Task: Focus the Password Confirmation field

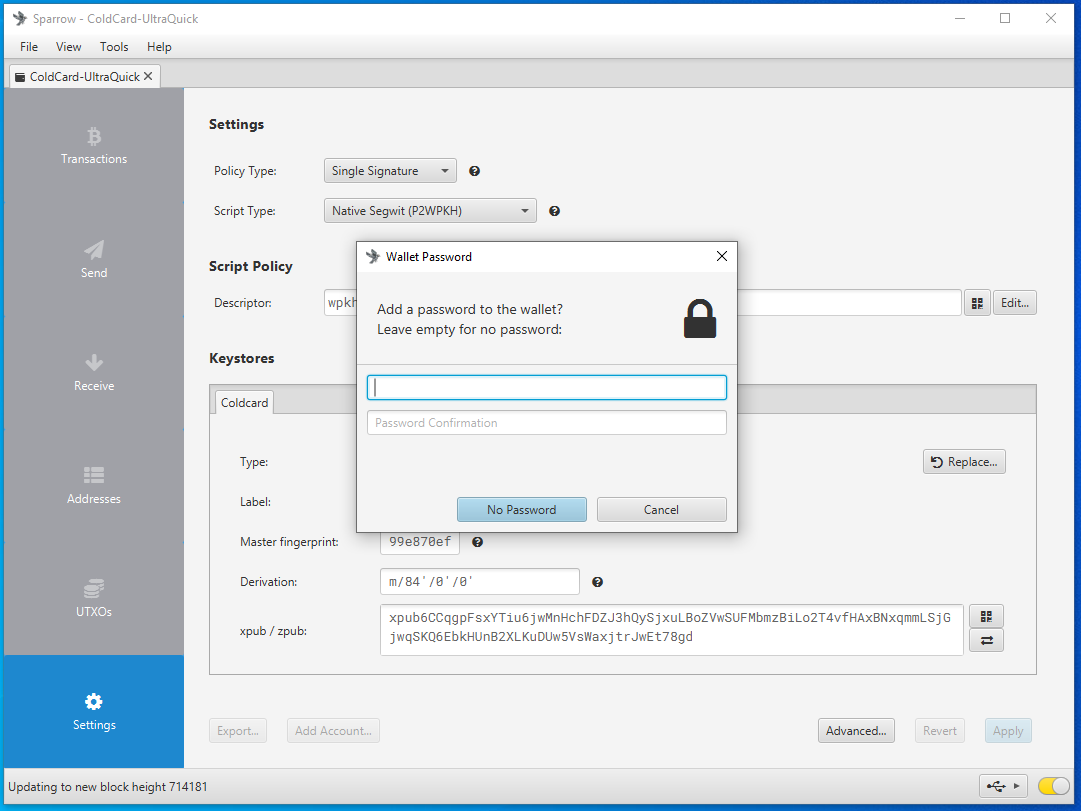Action: point(547,423)
